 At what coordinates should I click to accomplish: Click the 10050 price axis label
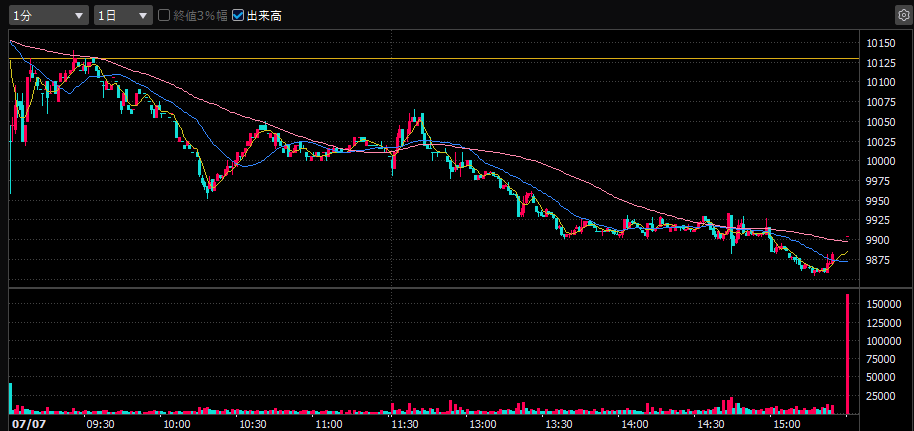pos(881,122)
